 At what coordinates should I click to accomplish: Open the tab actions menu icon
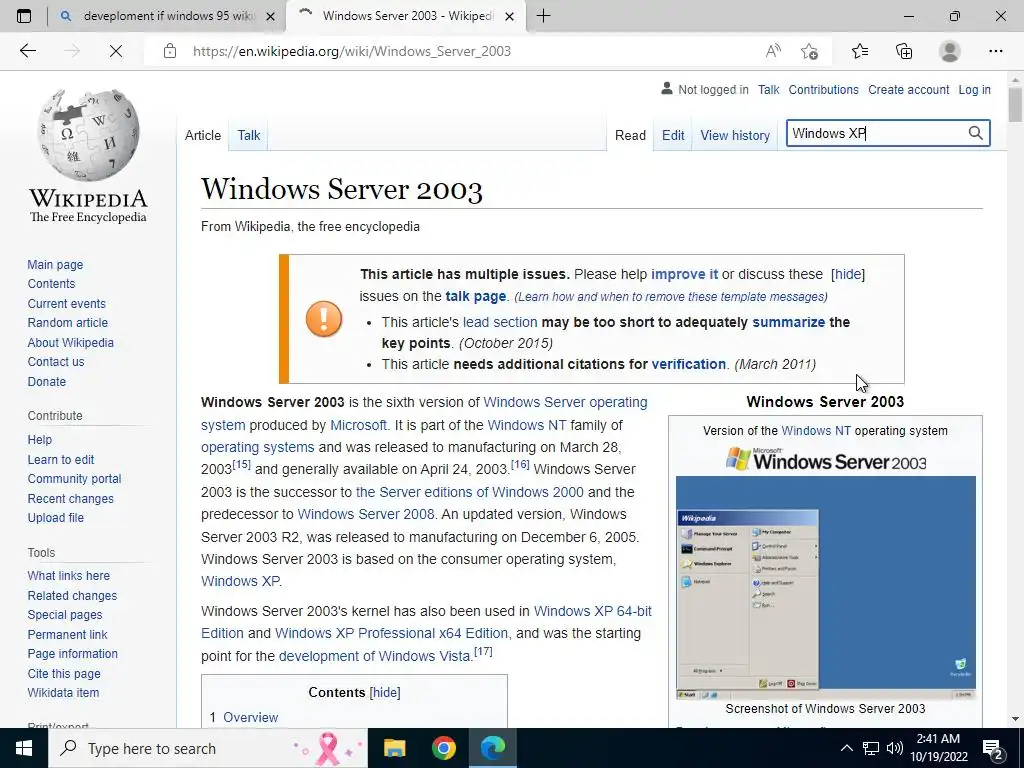pyautogui.click(x=24, y=16)
